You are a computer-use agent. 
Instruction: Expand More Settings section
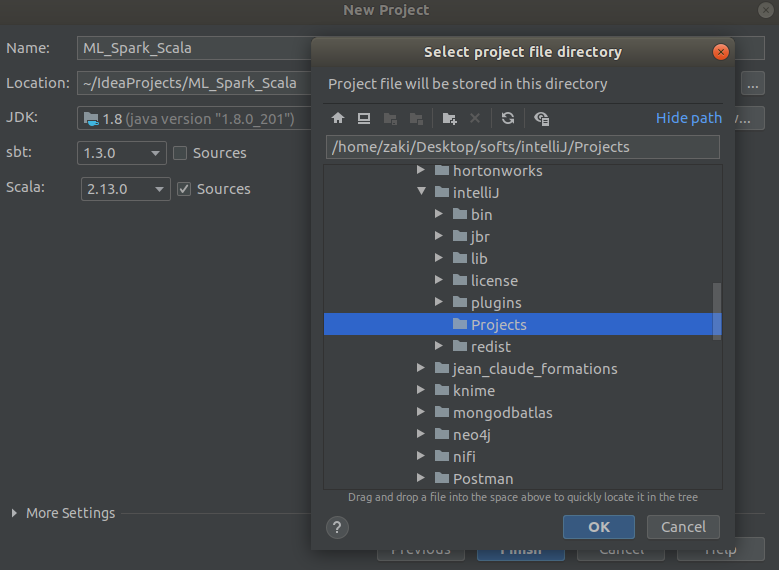[x=14, y=513]
